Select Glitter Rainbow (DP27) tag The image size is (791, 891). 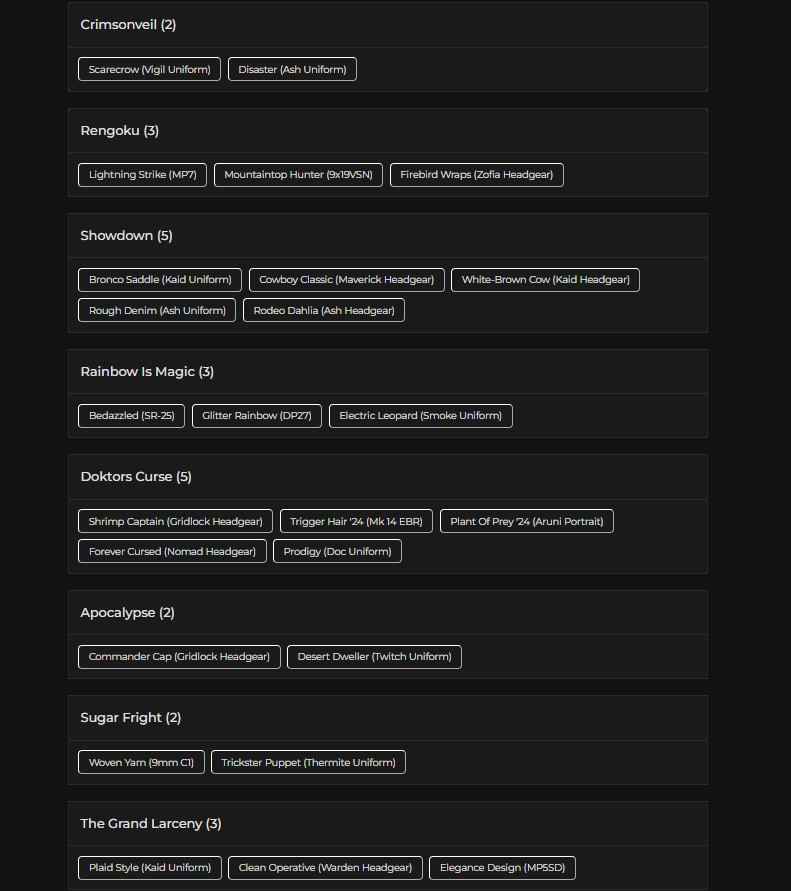(256, 416)
